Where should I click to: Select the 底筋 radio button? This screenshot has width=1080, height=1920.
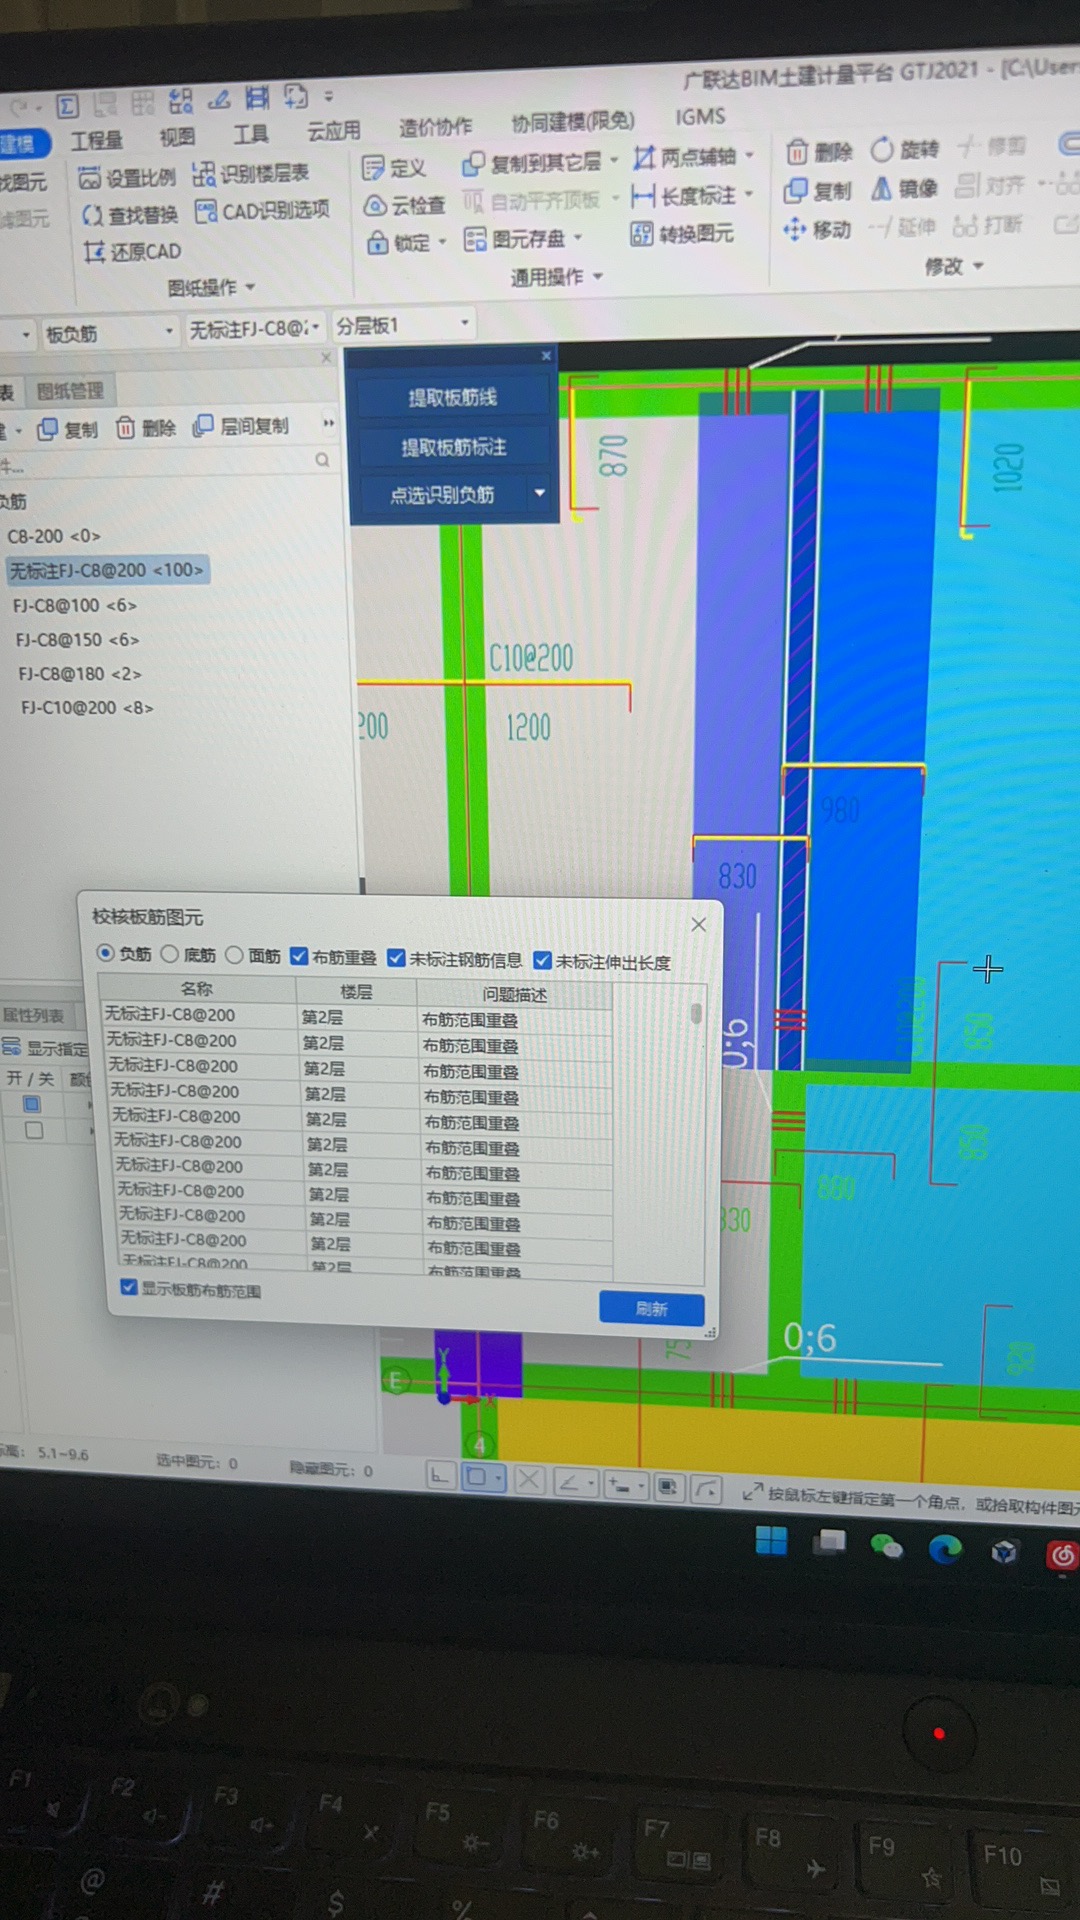170,954
